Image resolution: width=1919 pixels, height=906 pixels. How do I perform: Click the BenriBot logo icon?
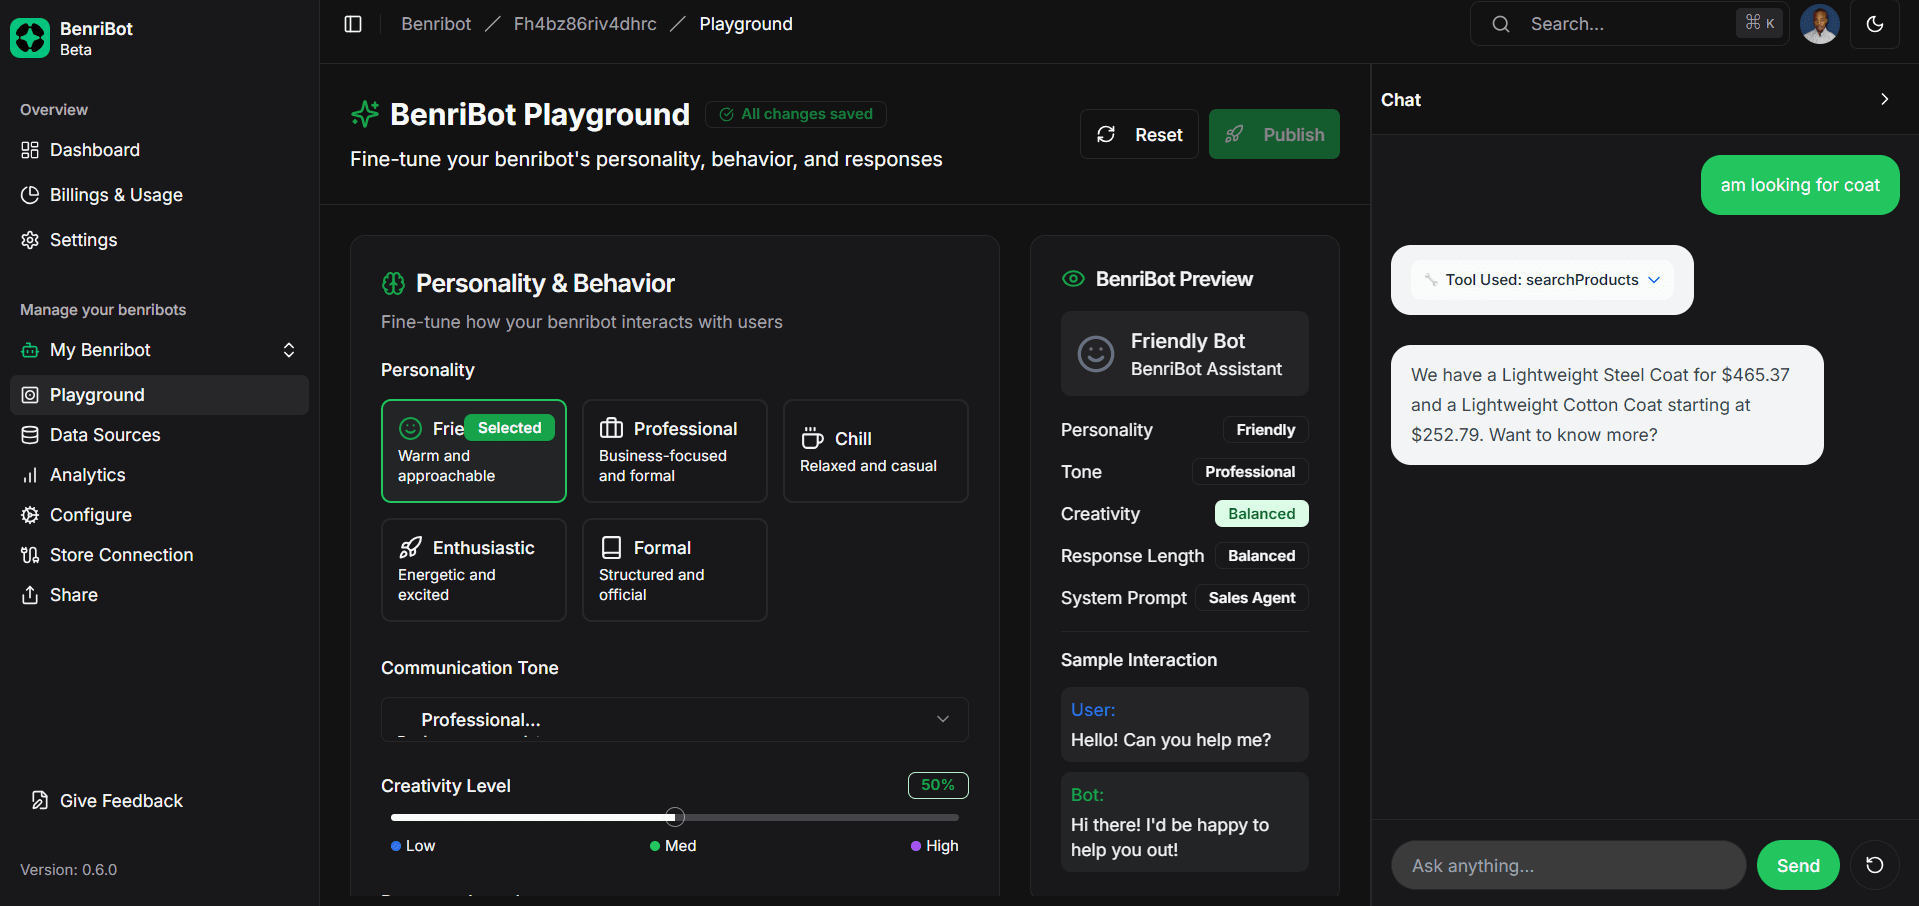click(30, 38)
